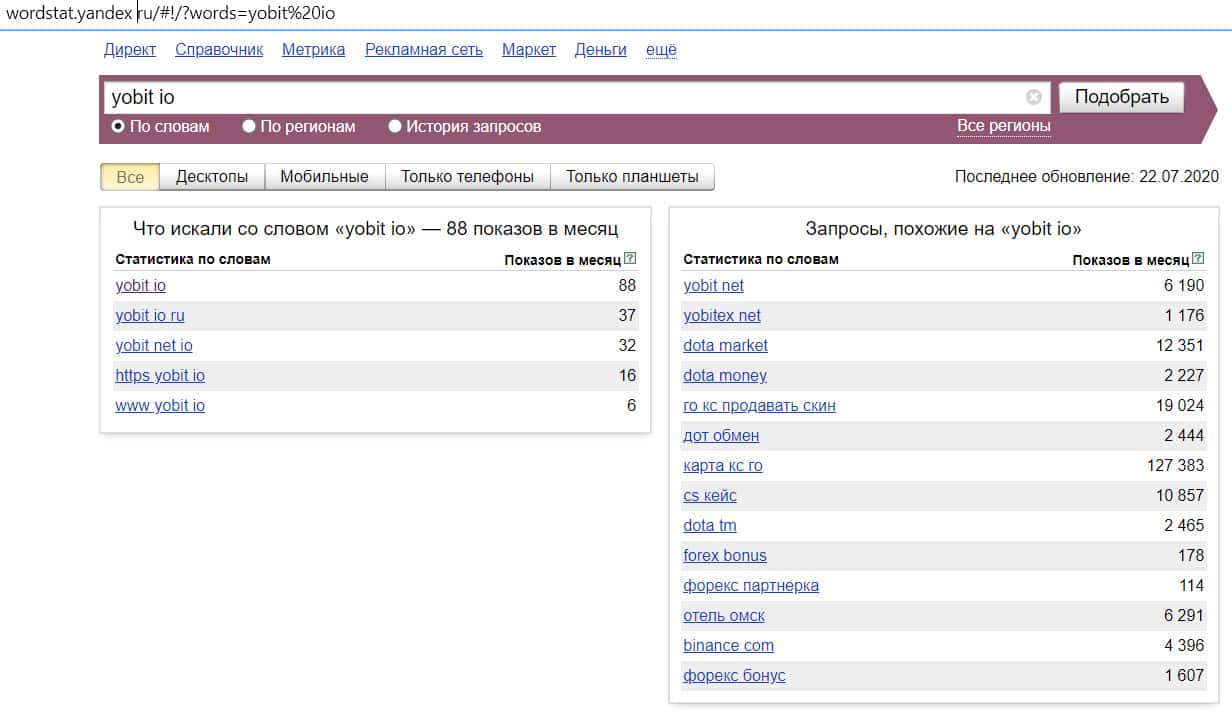
Task: Select the 'Только планшеты' tab
Action: [x=632, y=177]
